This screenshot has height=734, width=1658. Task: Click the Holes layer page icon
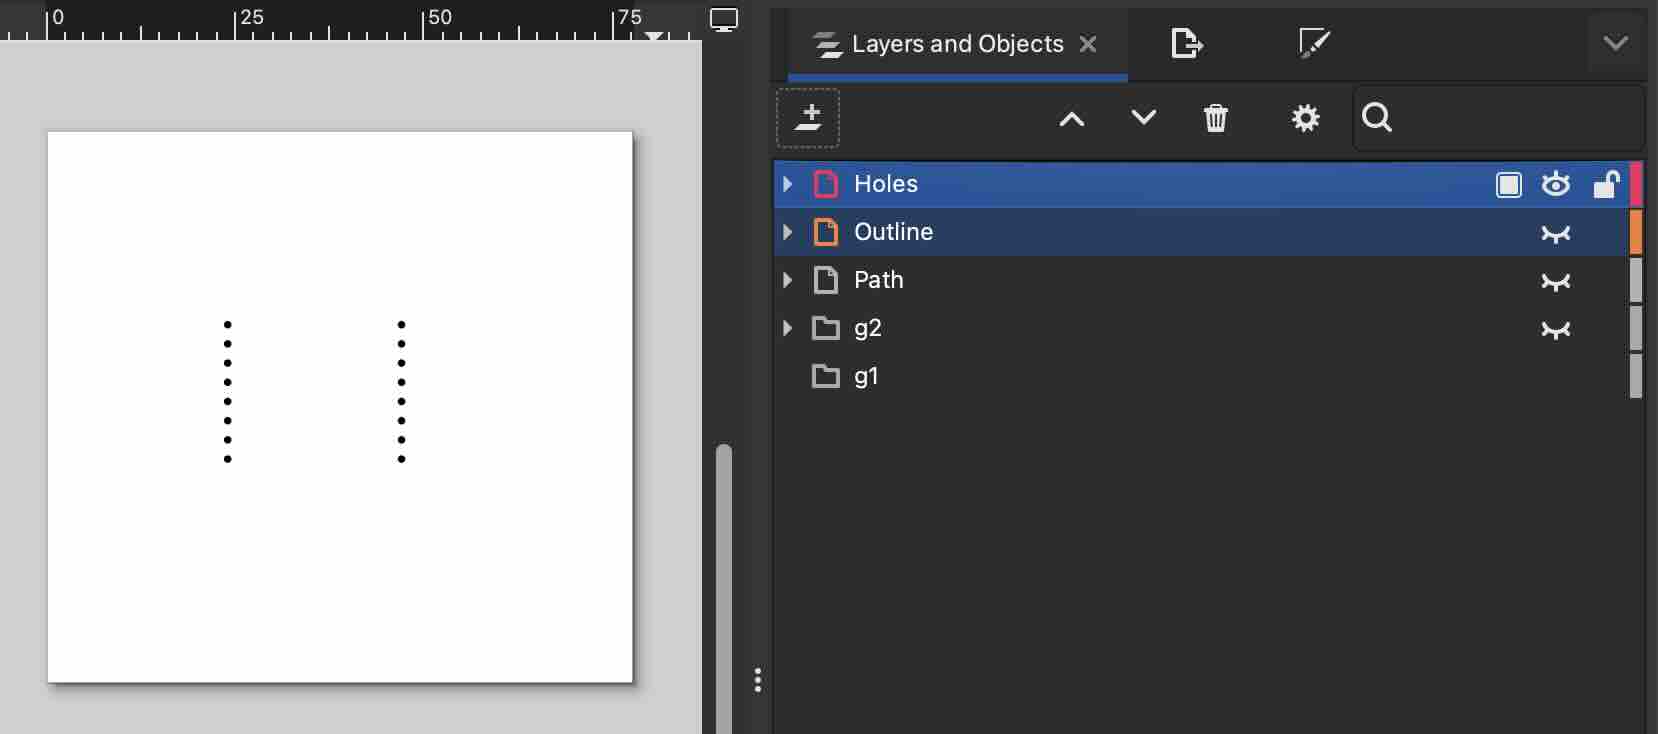coord(826,184)
